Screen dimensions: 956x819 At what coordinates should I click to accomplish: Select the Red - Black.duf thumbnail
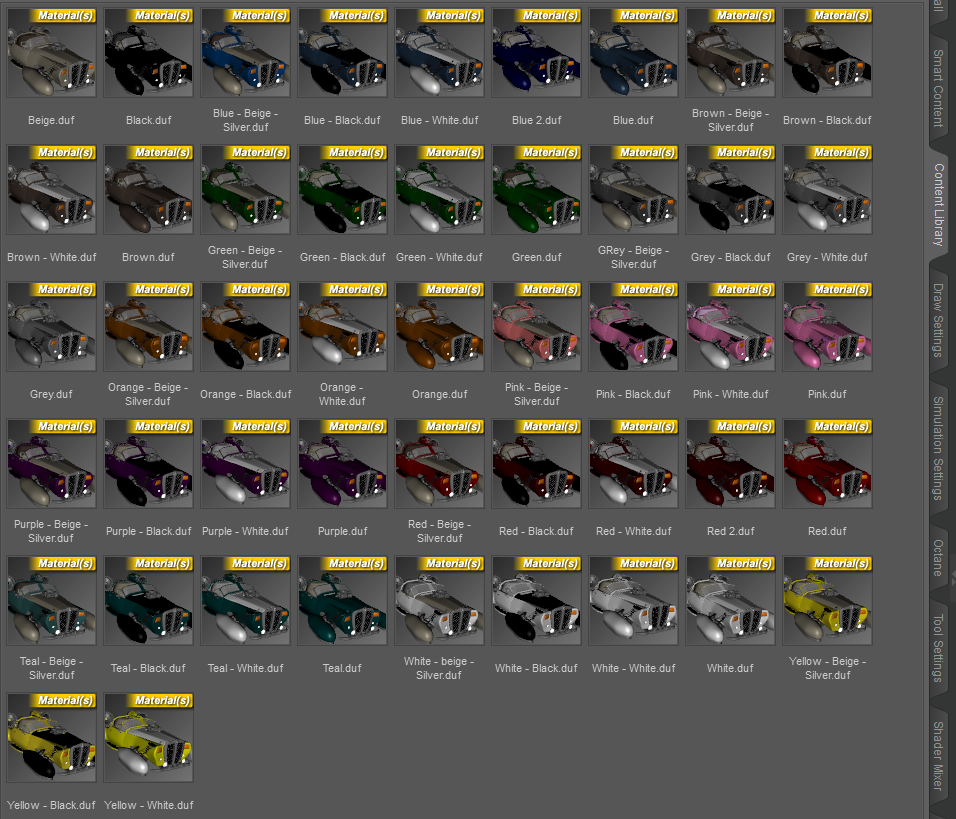[x=536, y=463]
